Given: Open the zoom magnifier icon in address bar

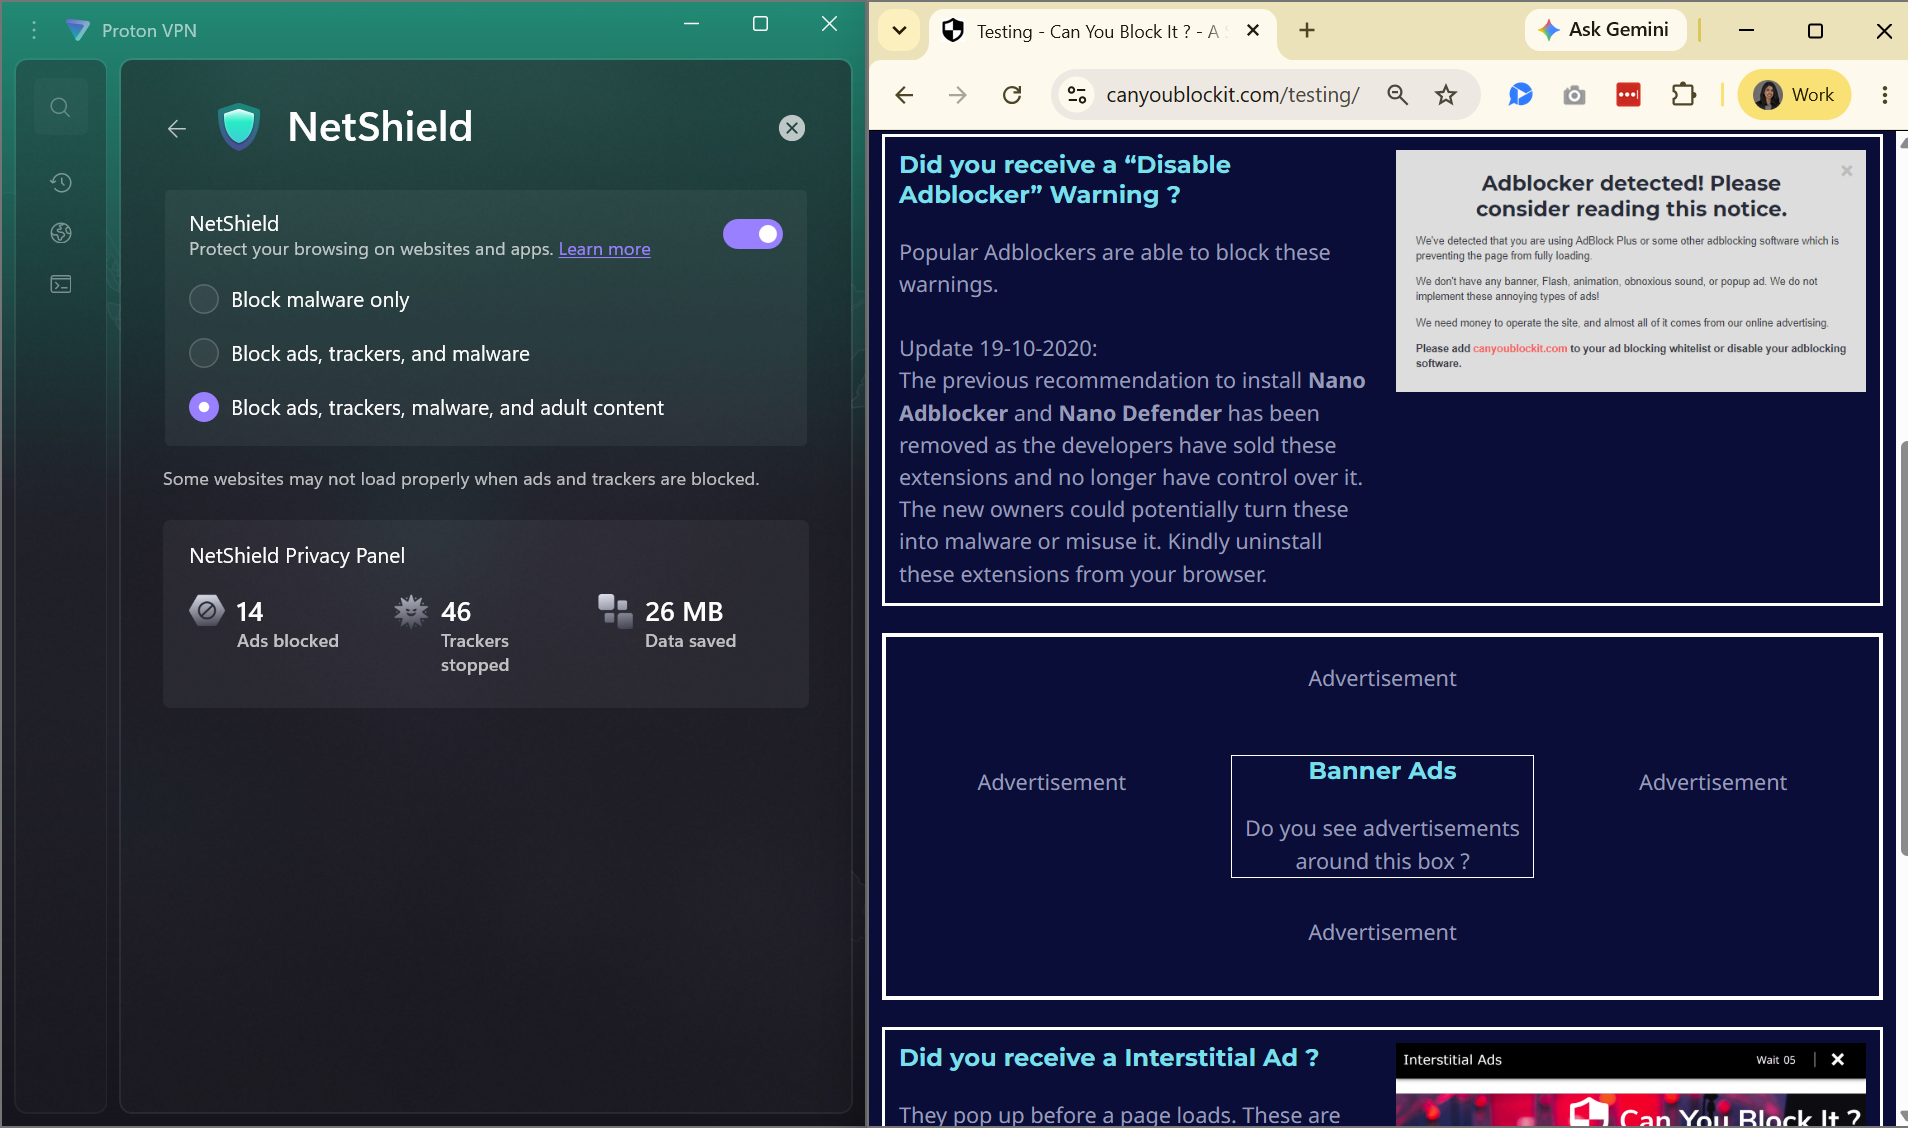Looking at the screenshot, I should pos(1398,95).
